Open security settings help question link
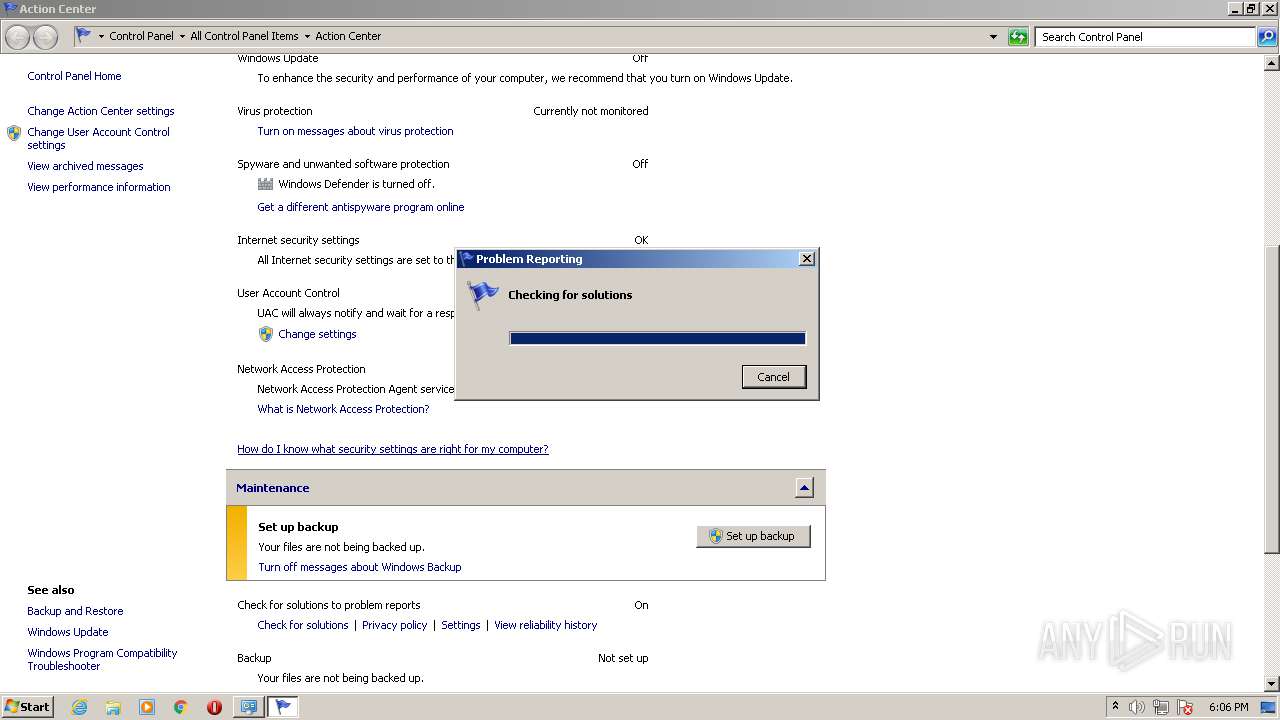Viewport: 1280px width, 720px height. pos(393,449)
